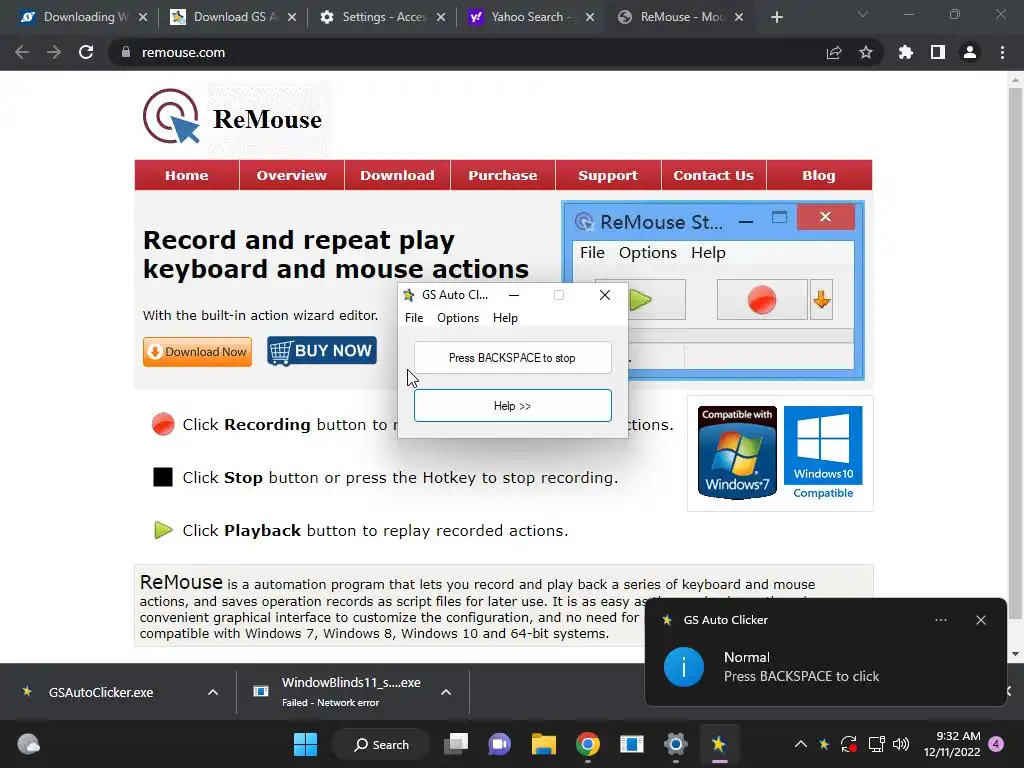Open Task View on taskbar

tap(456, 744)
